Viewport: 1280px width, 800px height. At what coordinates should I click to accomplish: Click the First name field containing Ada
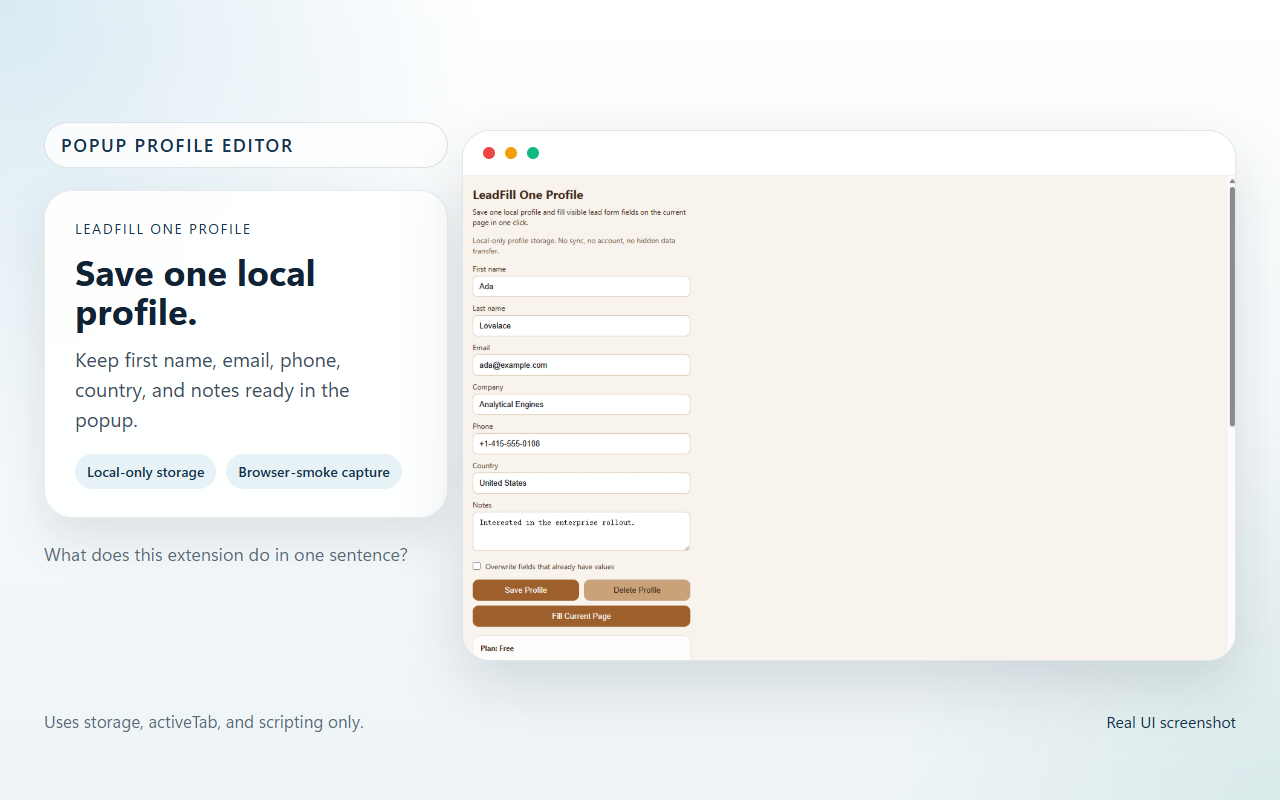click(581, 286)
